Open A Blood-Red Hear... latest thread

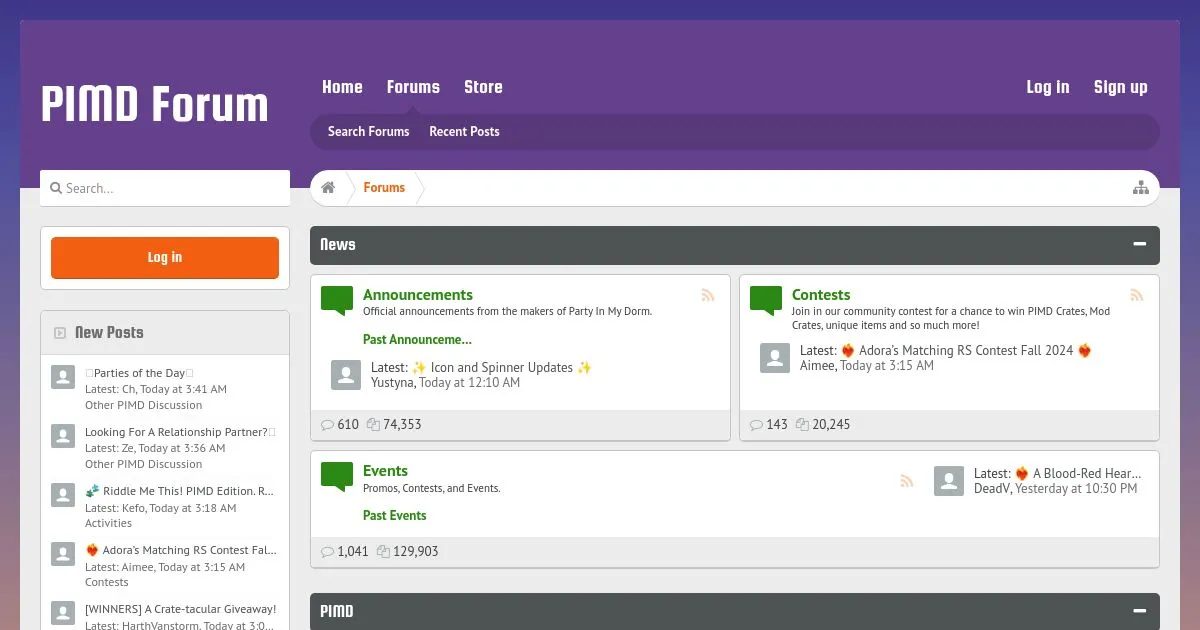(1078, 473)
